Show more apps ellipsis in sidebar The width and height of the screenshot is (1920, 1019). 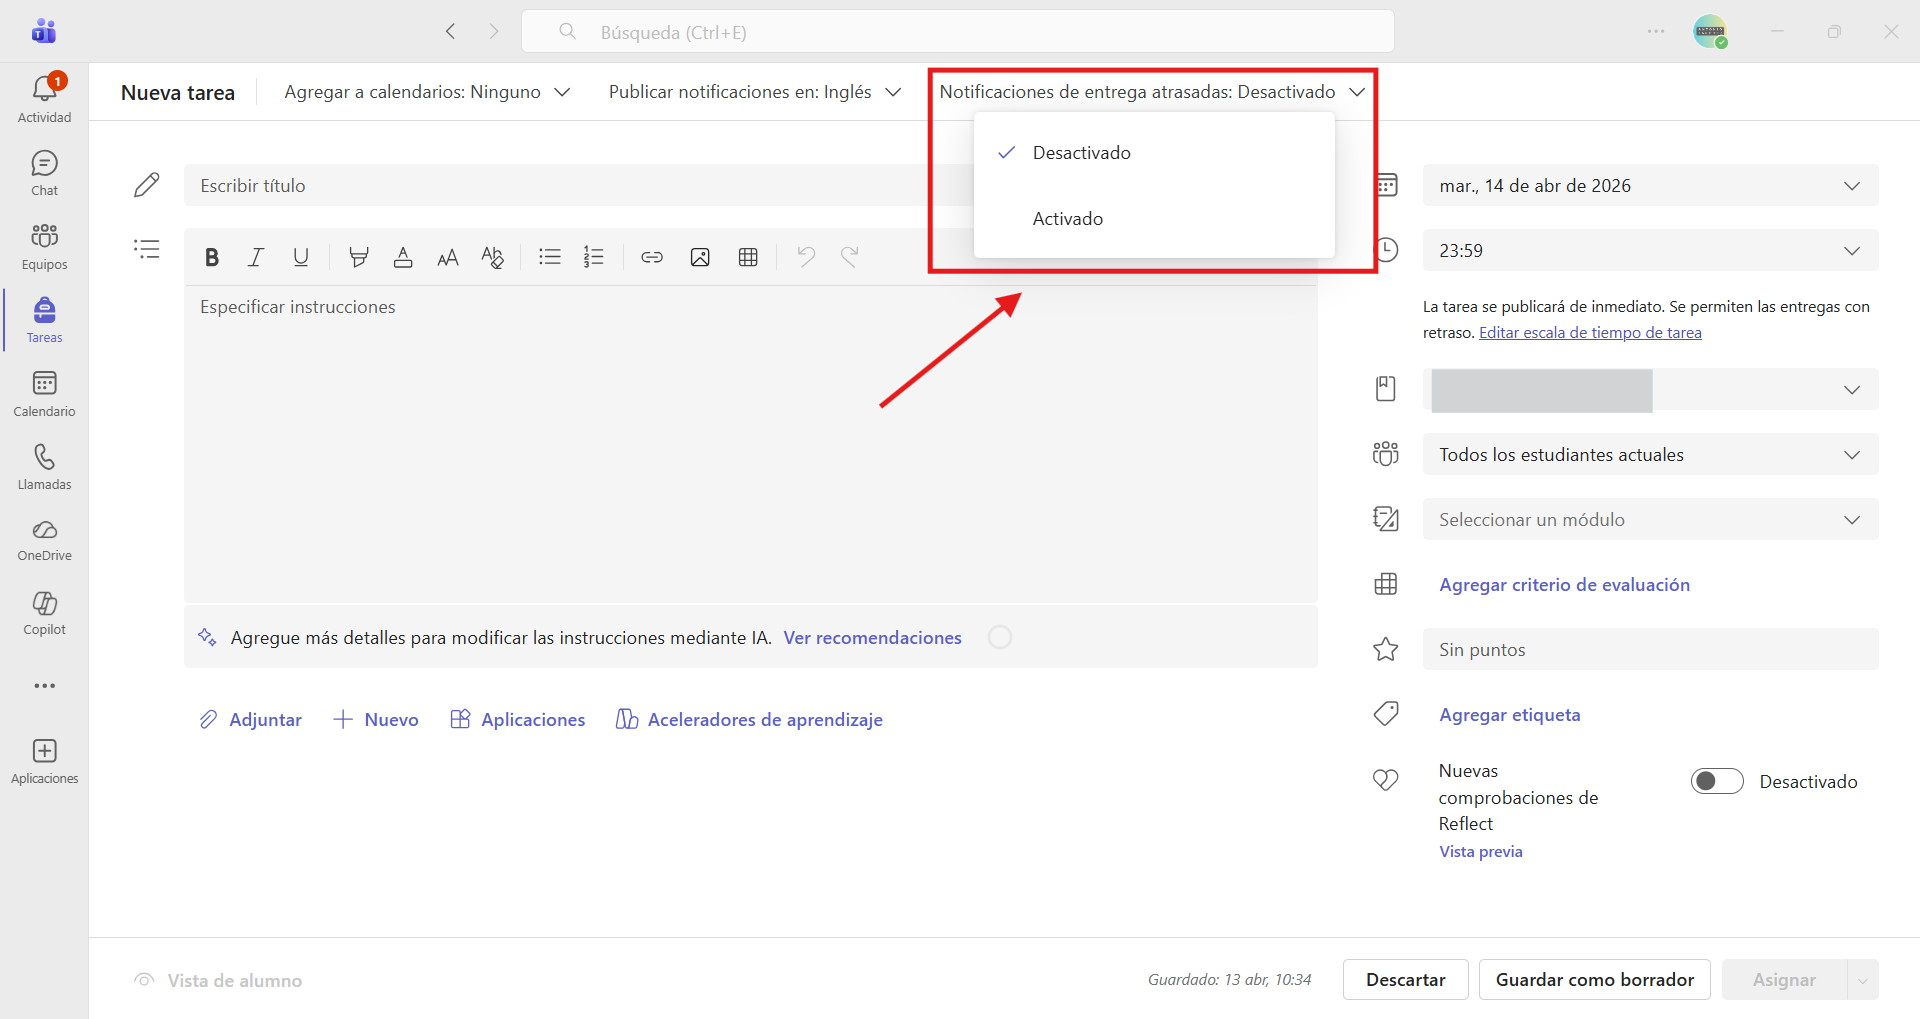44,686
